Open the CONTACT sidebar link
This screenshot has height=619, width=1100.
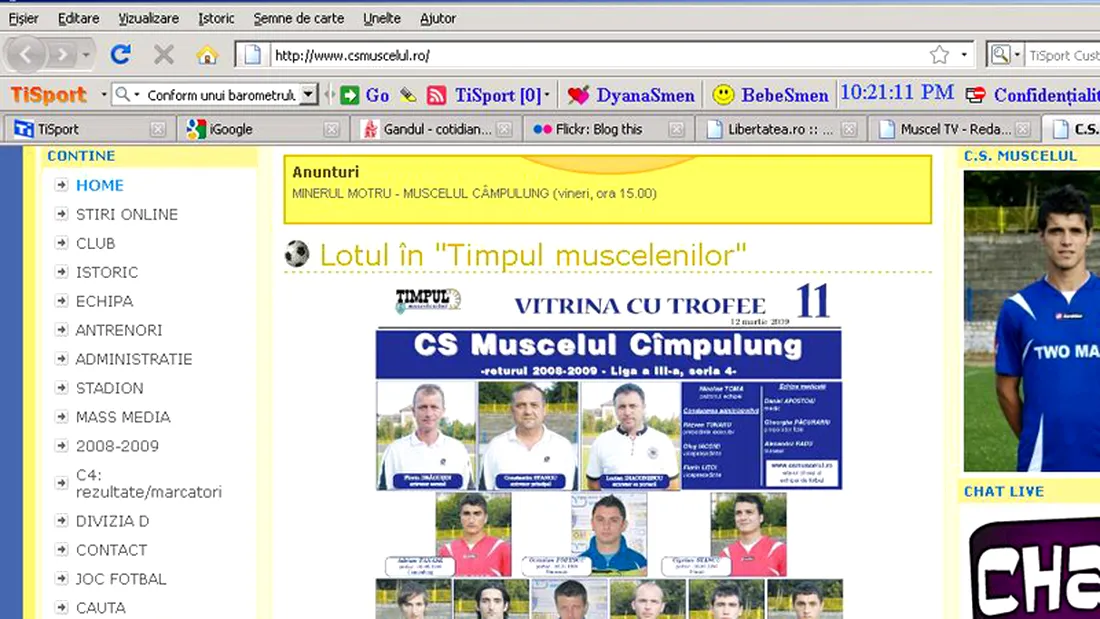(x=112, y=550)
